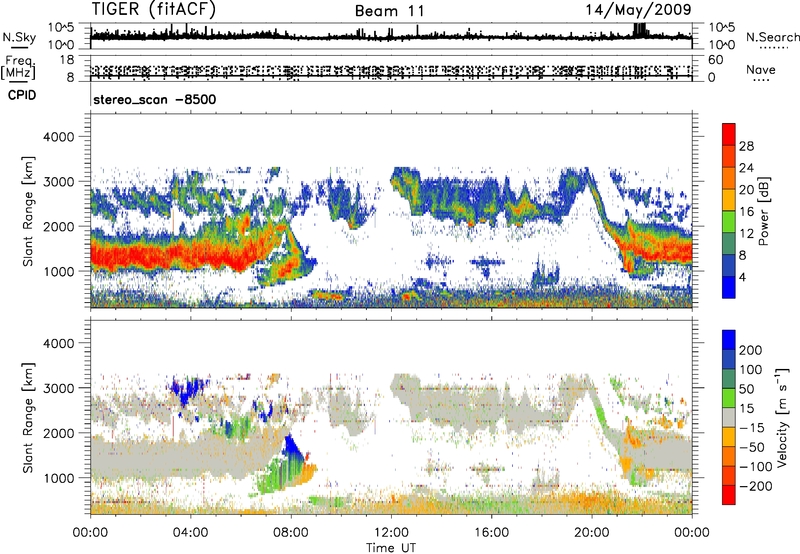Select the light green segment of Power colorbar
The image size is (800, 554).
tap(729, 222)
